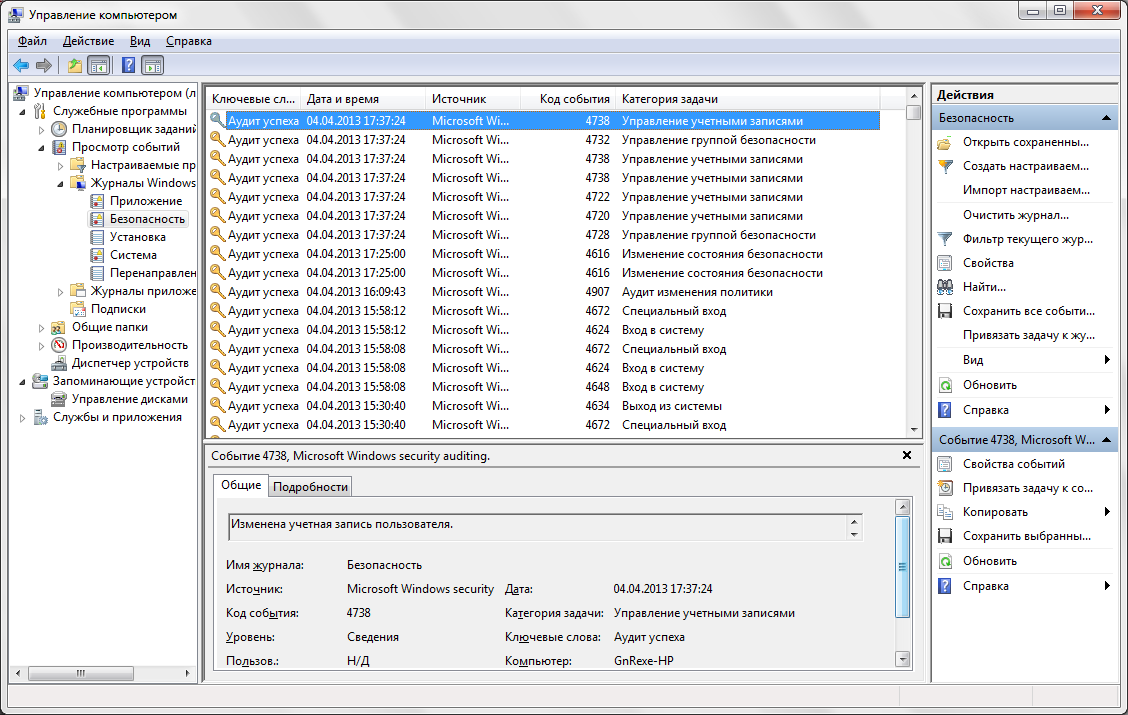Screen dimensions: 1128x715
Task: Click the Управление дисками icon
Action: 59,399
